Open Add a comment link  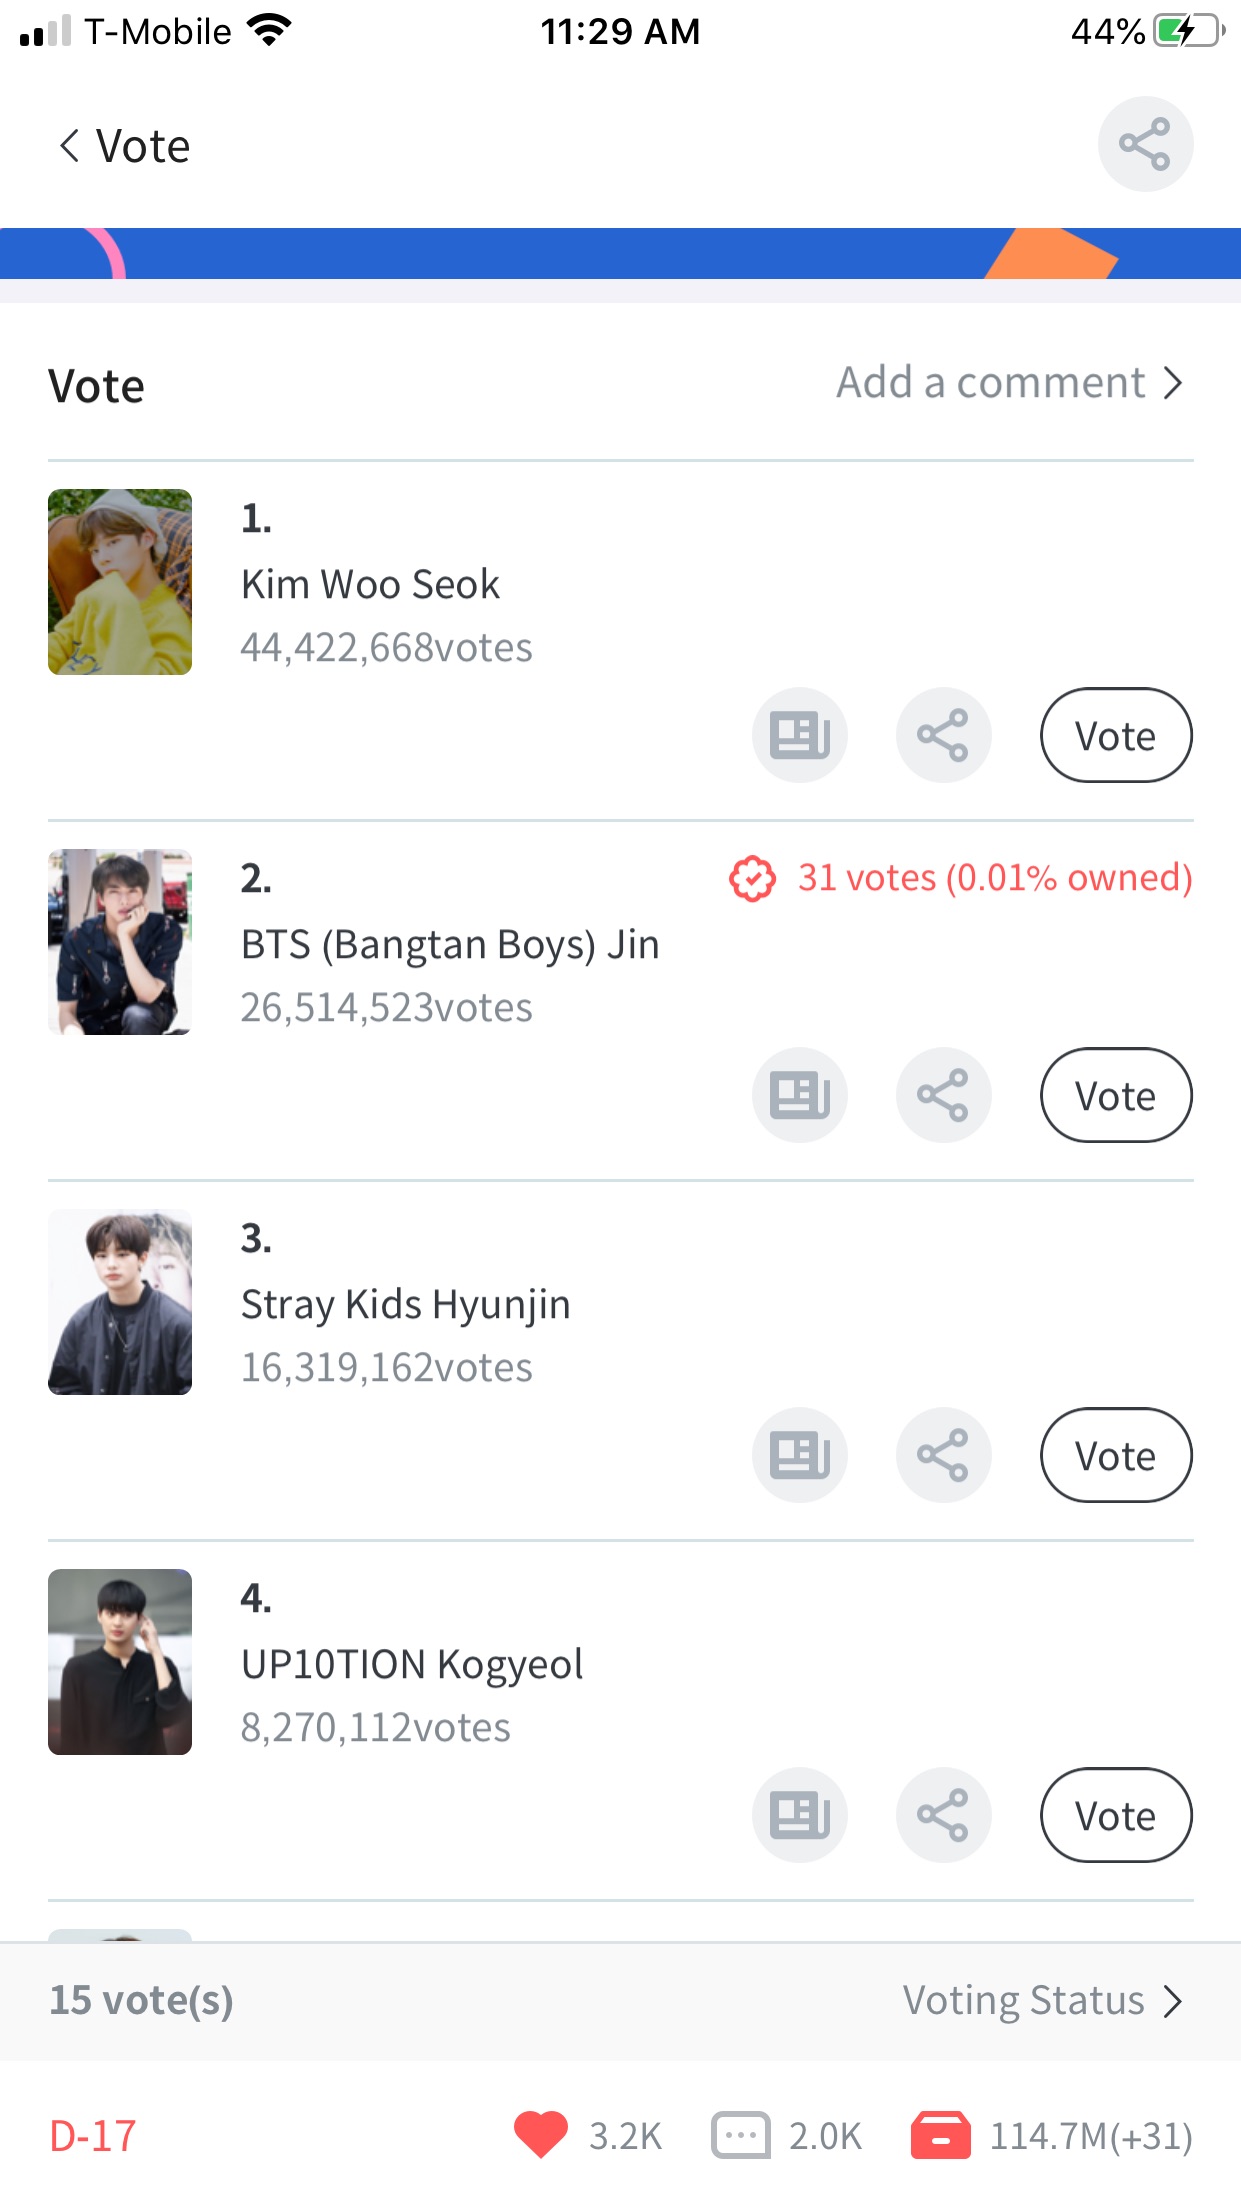1009,383
